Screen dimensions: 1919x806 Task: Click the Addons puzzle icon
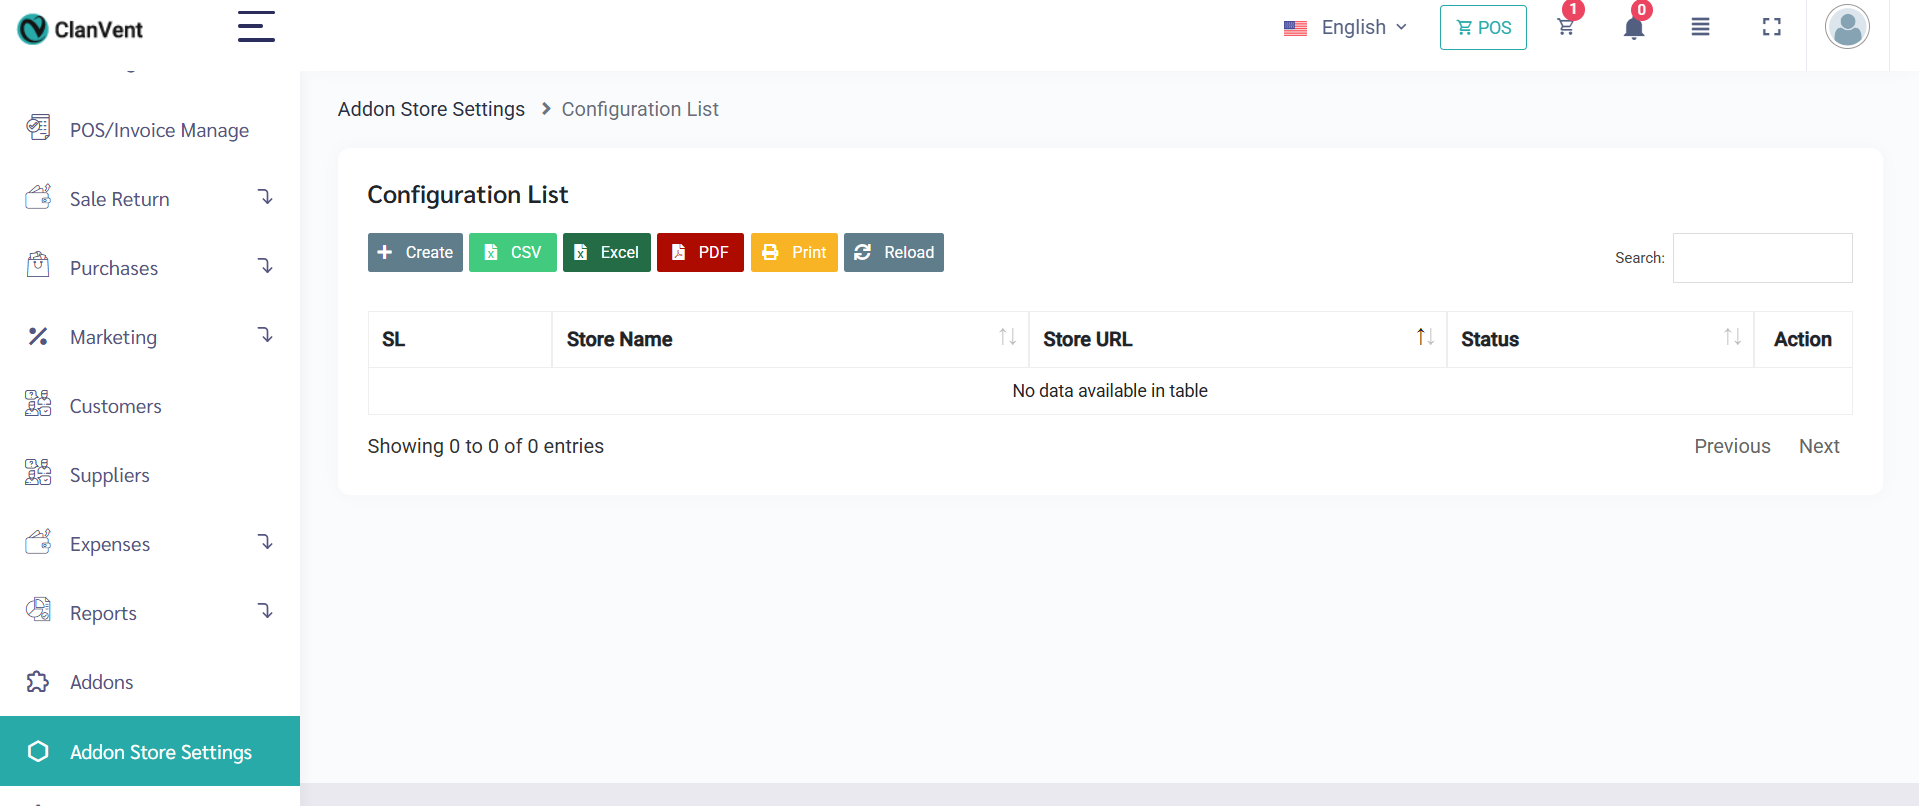pyautogui.click(x=38, y=681)
